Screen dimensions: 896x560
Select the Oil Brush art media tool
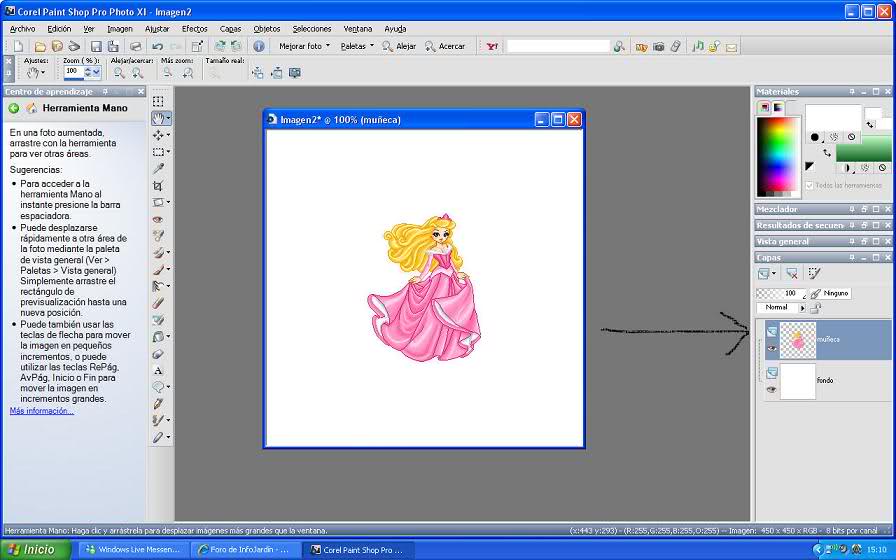pos(158,437)
